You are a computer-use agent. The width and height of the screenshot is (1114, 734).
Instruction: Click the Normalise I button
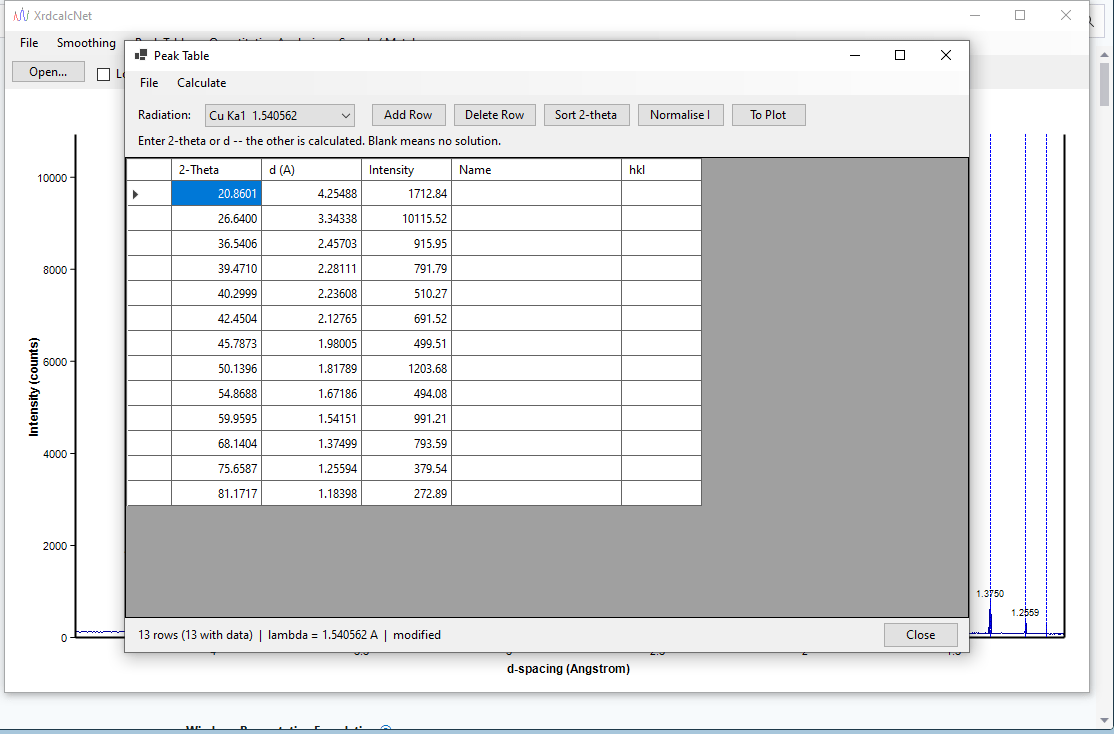[x=680, y=115]
